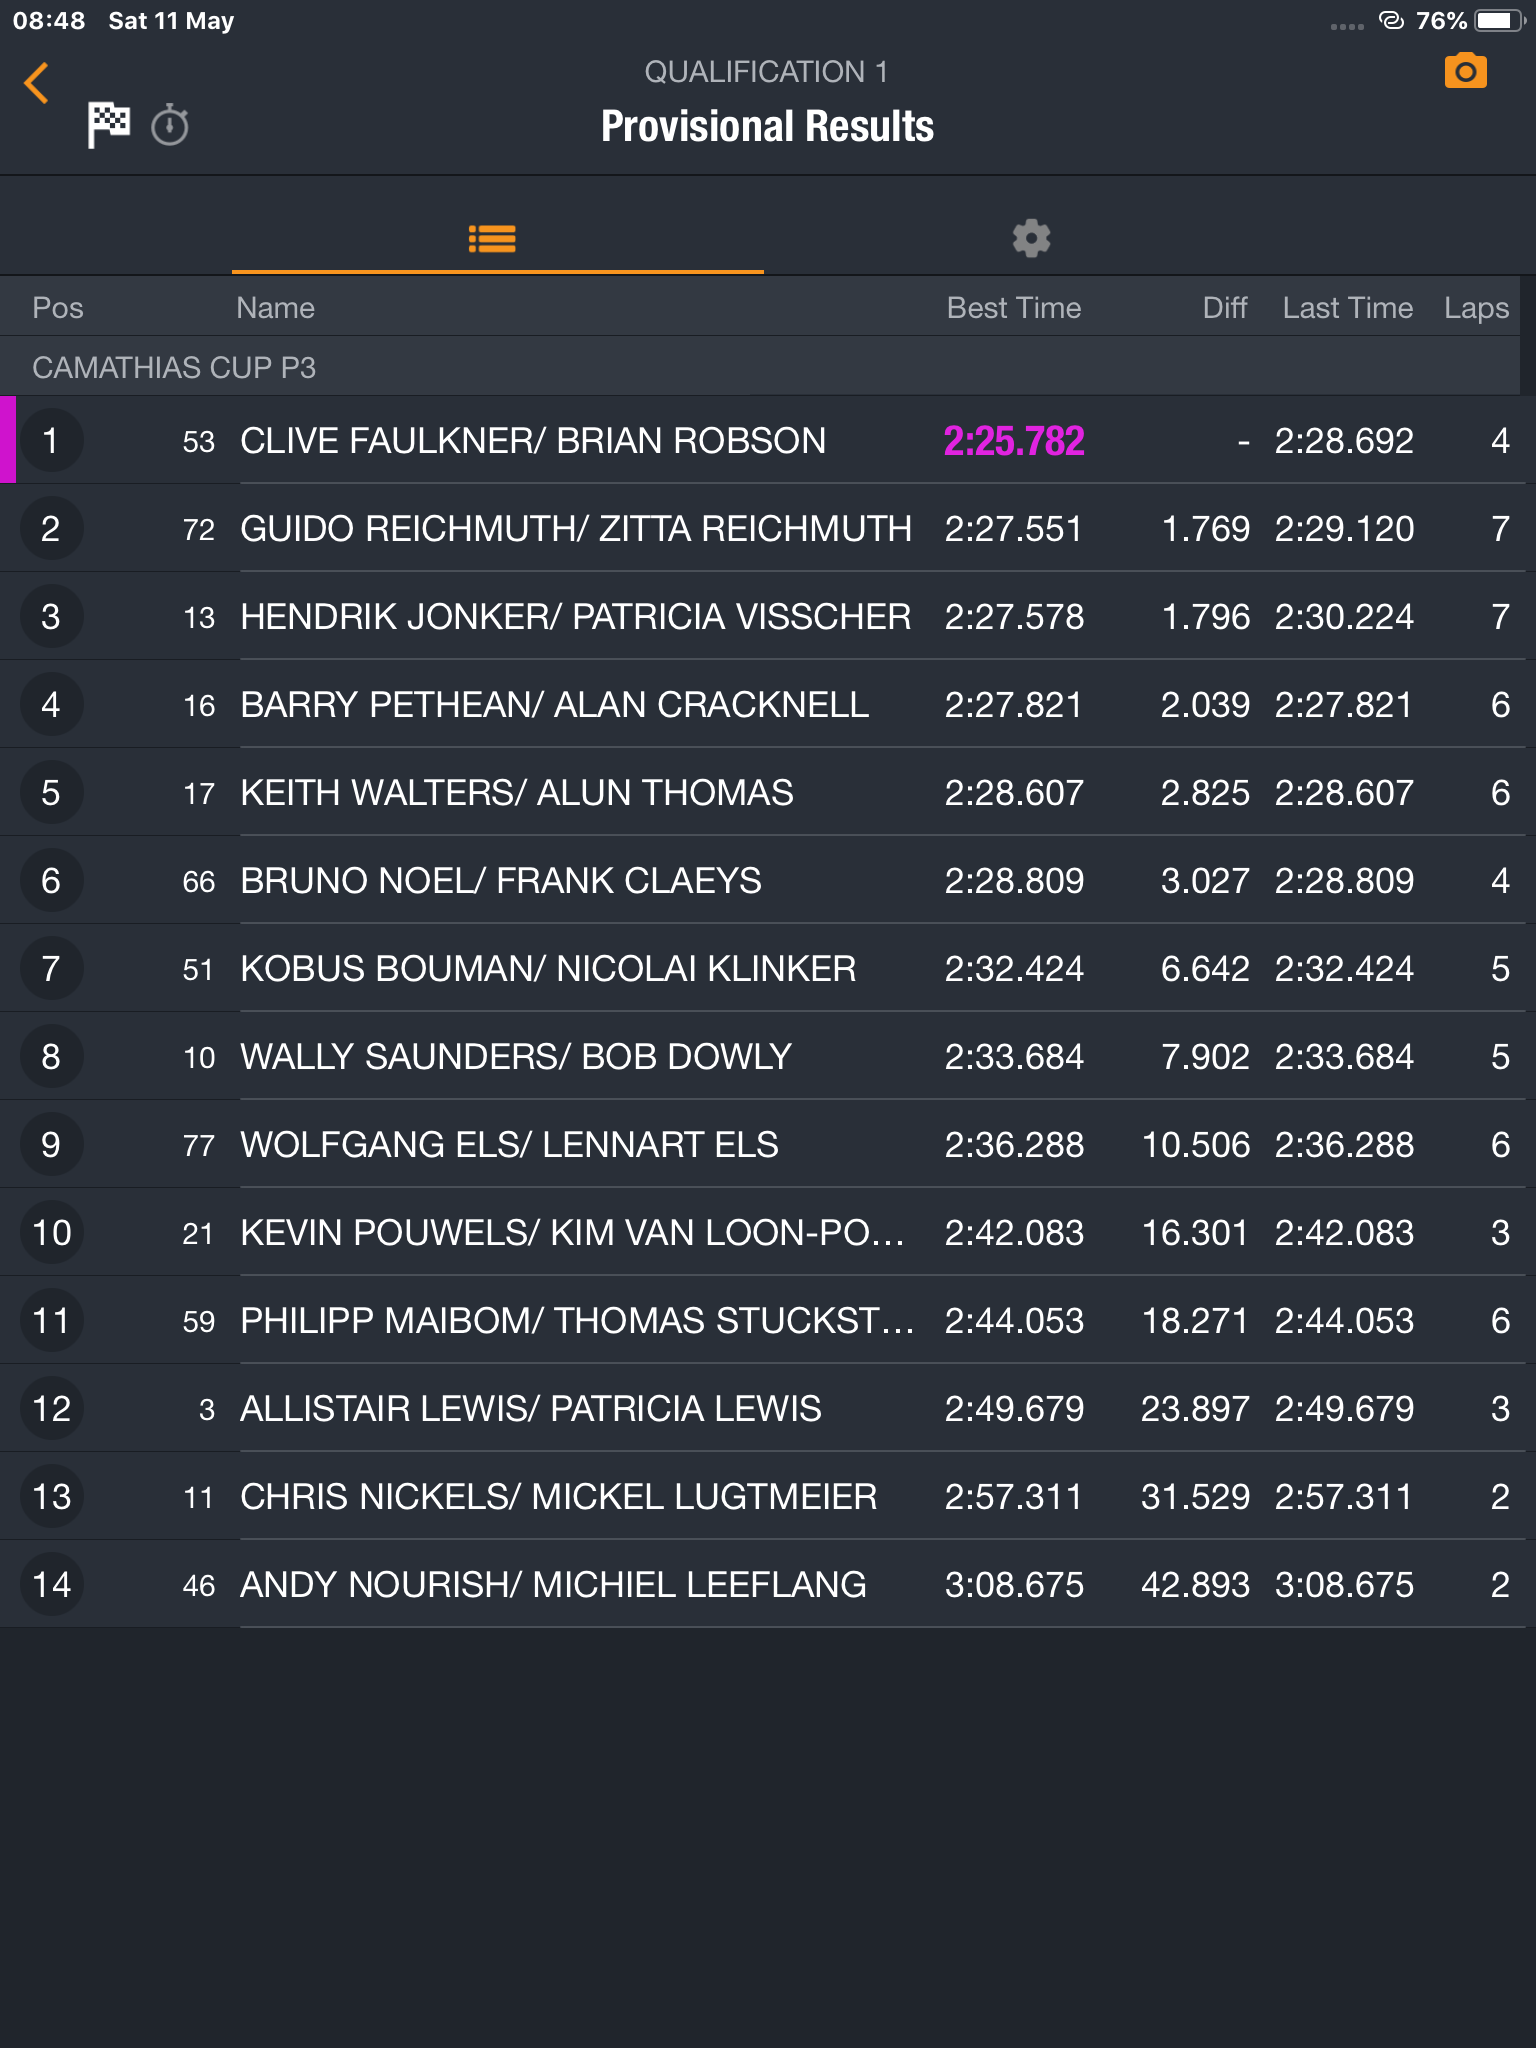Select the Guido Reichmuth/Zitta Reichmuth entry

768,529
